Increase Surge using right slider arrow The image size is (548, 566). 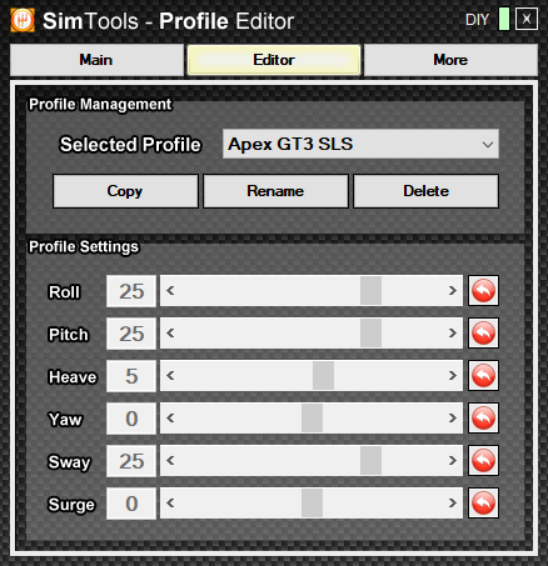pos(452,503)
